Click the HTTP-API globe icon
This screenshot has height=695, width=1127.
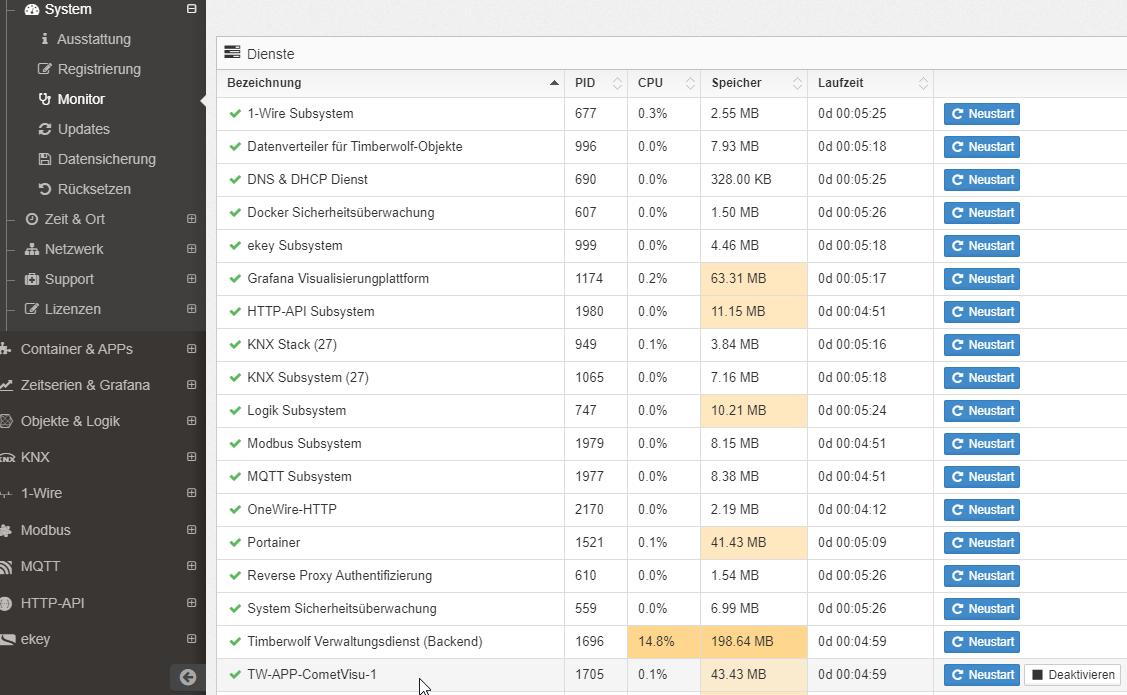coord(6,603)
